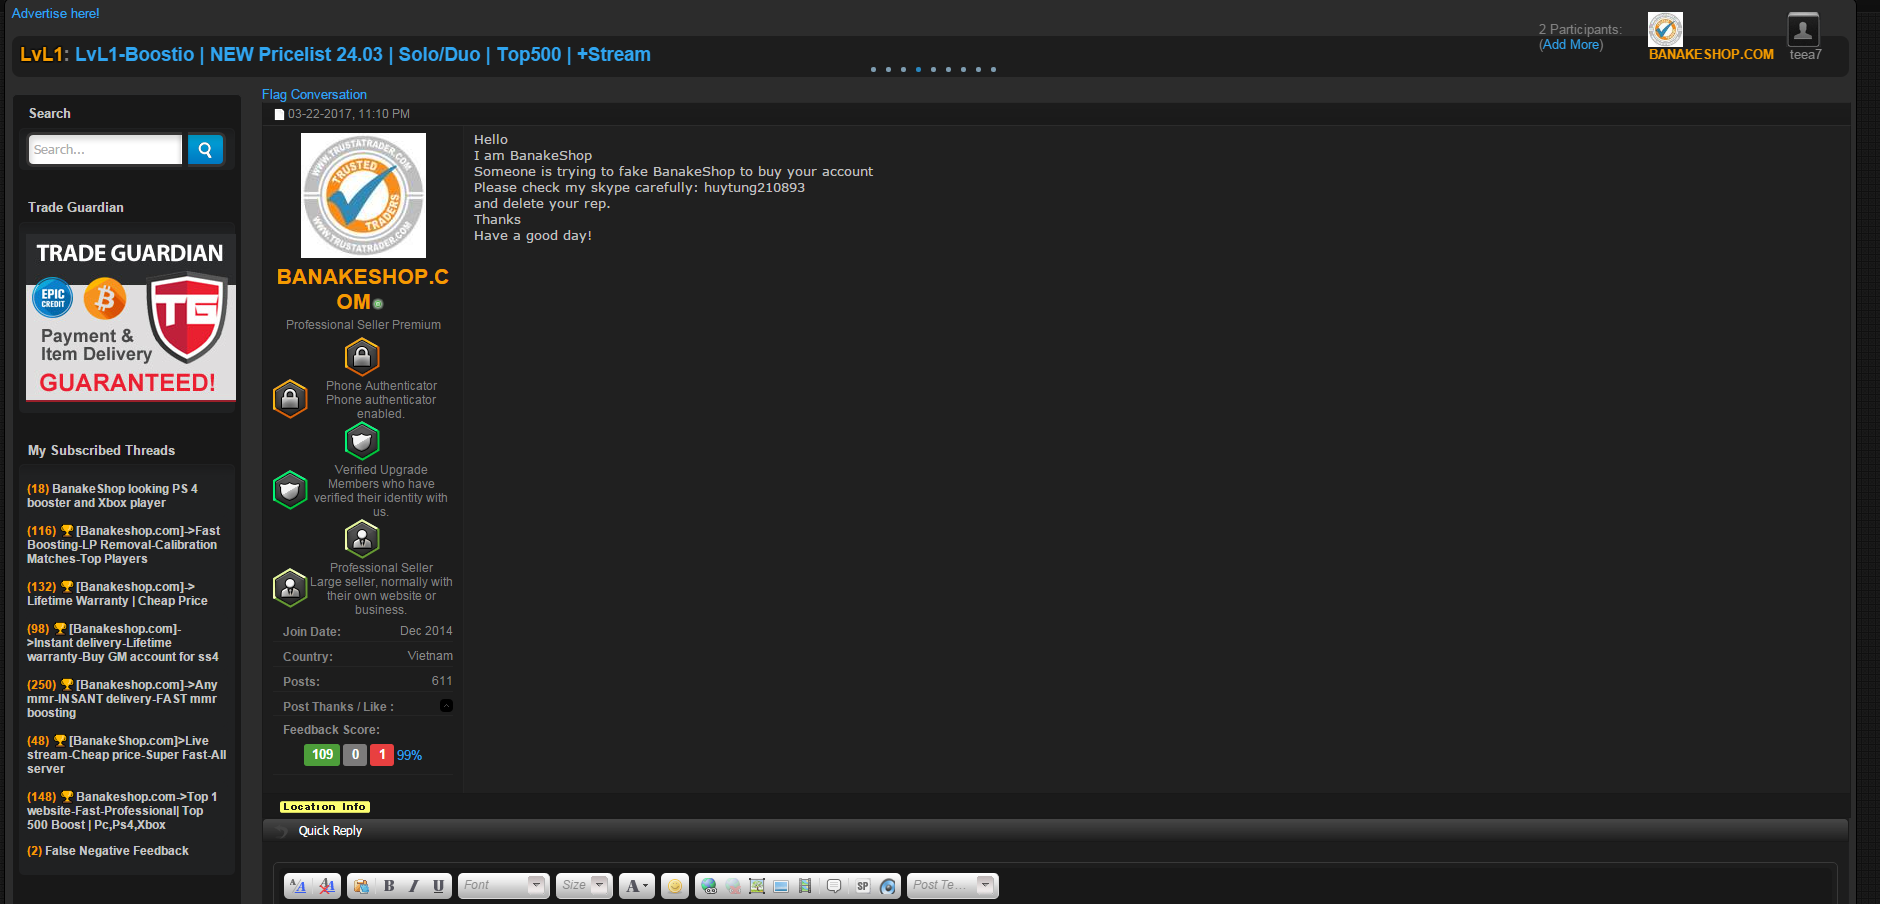Click Remove Text Formatting icon
The width and height of the screenshot is (1880, 904).
point(327,886)
